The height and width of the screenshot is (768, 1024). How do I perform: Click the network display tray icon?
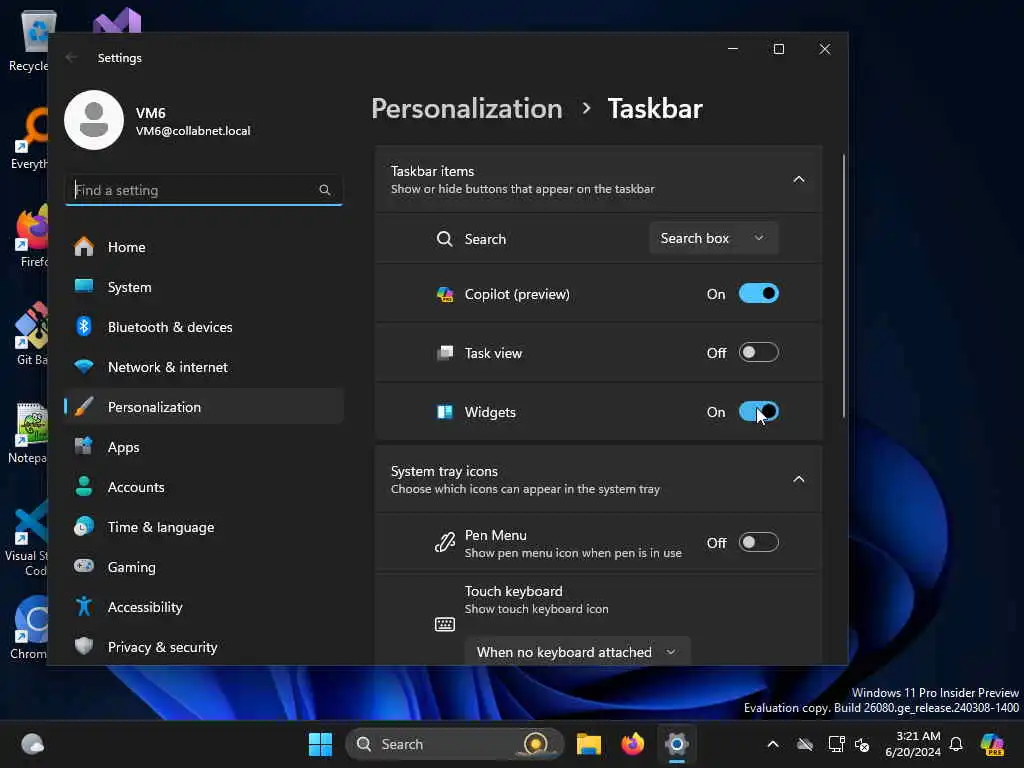(835, 744)
